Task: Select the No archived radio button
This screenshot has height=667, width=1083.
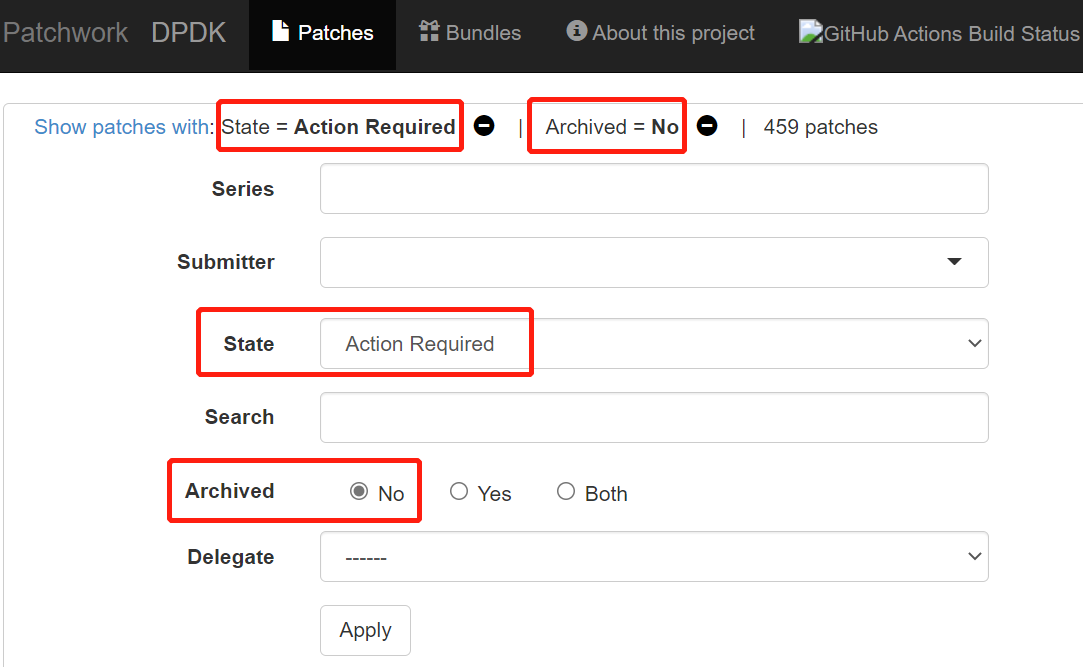Action: 358,491
